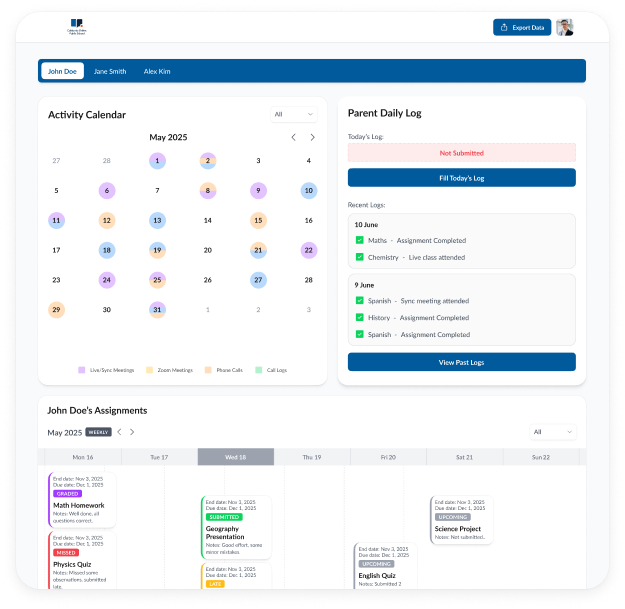Switch to the Jane Smith tab
Viewport: 625px width, 609px height.
[x=110, y=71]
